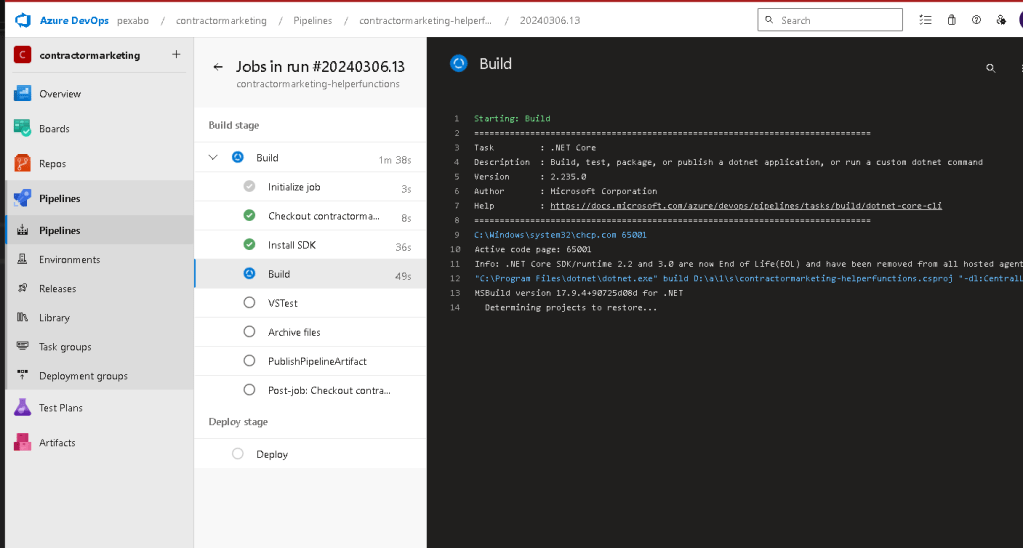1023x548 pixels.
Task: Click the Azure DevOps logo icon
Action: pyautogui.click(x=23, y=20)
